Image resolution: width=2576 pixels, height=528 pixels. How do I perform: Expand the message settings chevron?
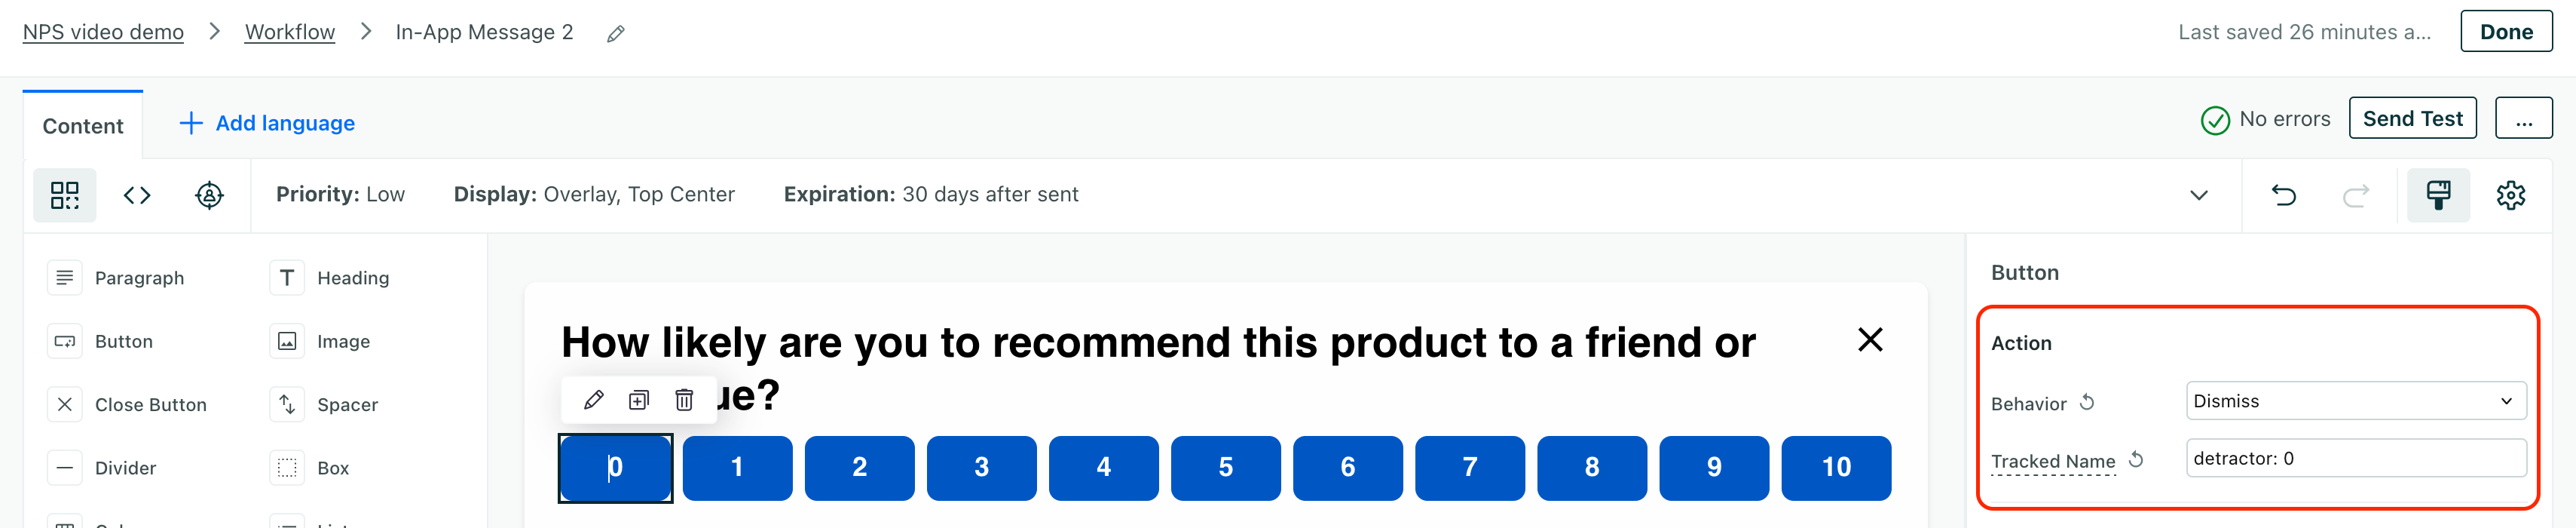tap(2198, 195)
